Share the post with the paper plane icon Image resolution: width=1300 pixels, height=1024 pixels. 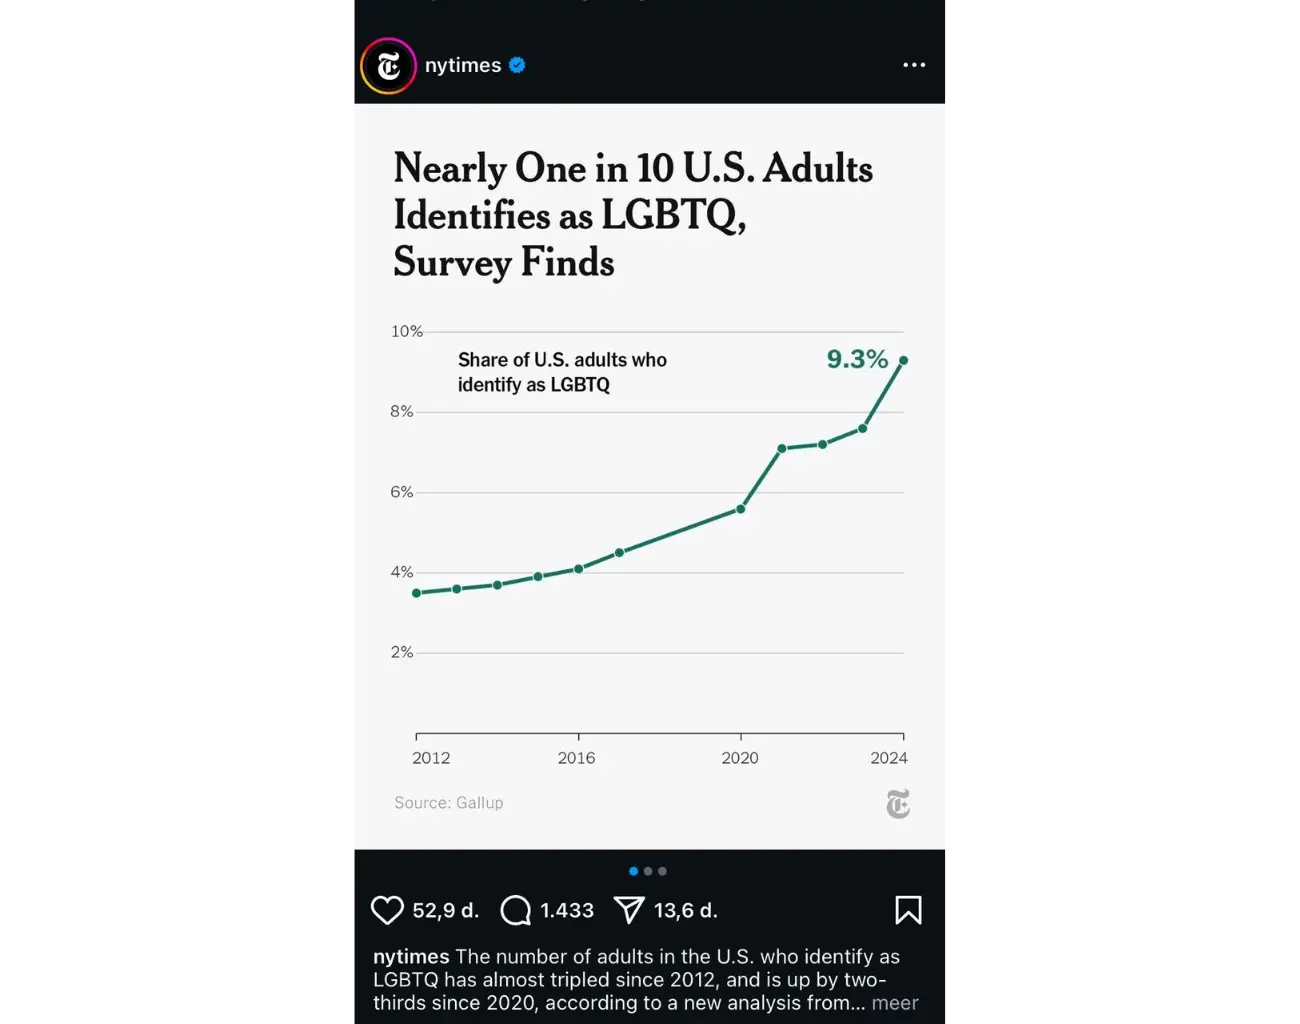point(629,910)
